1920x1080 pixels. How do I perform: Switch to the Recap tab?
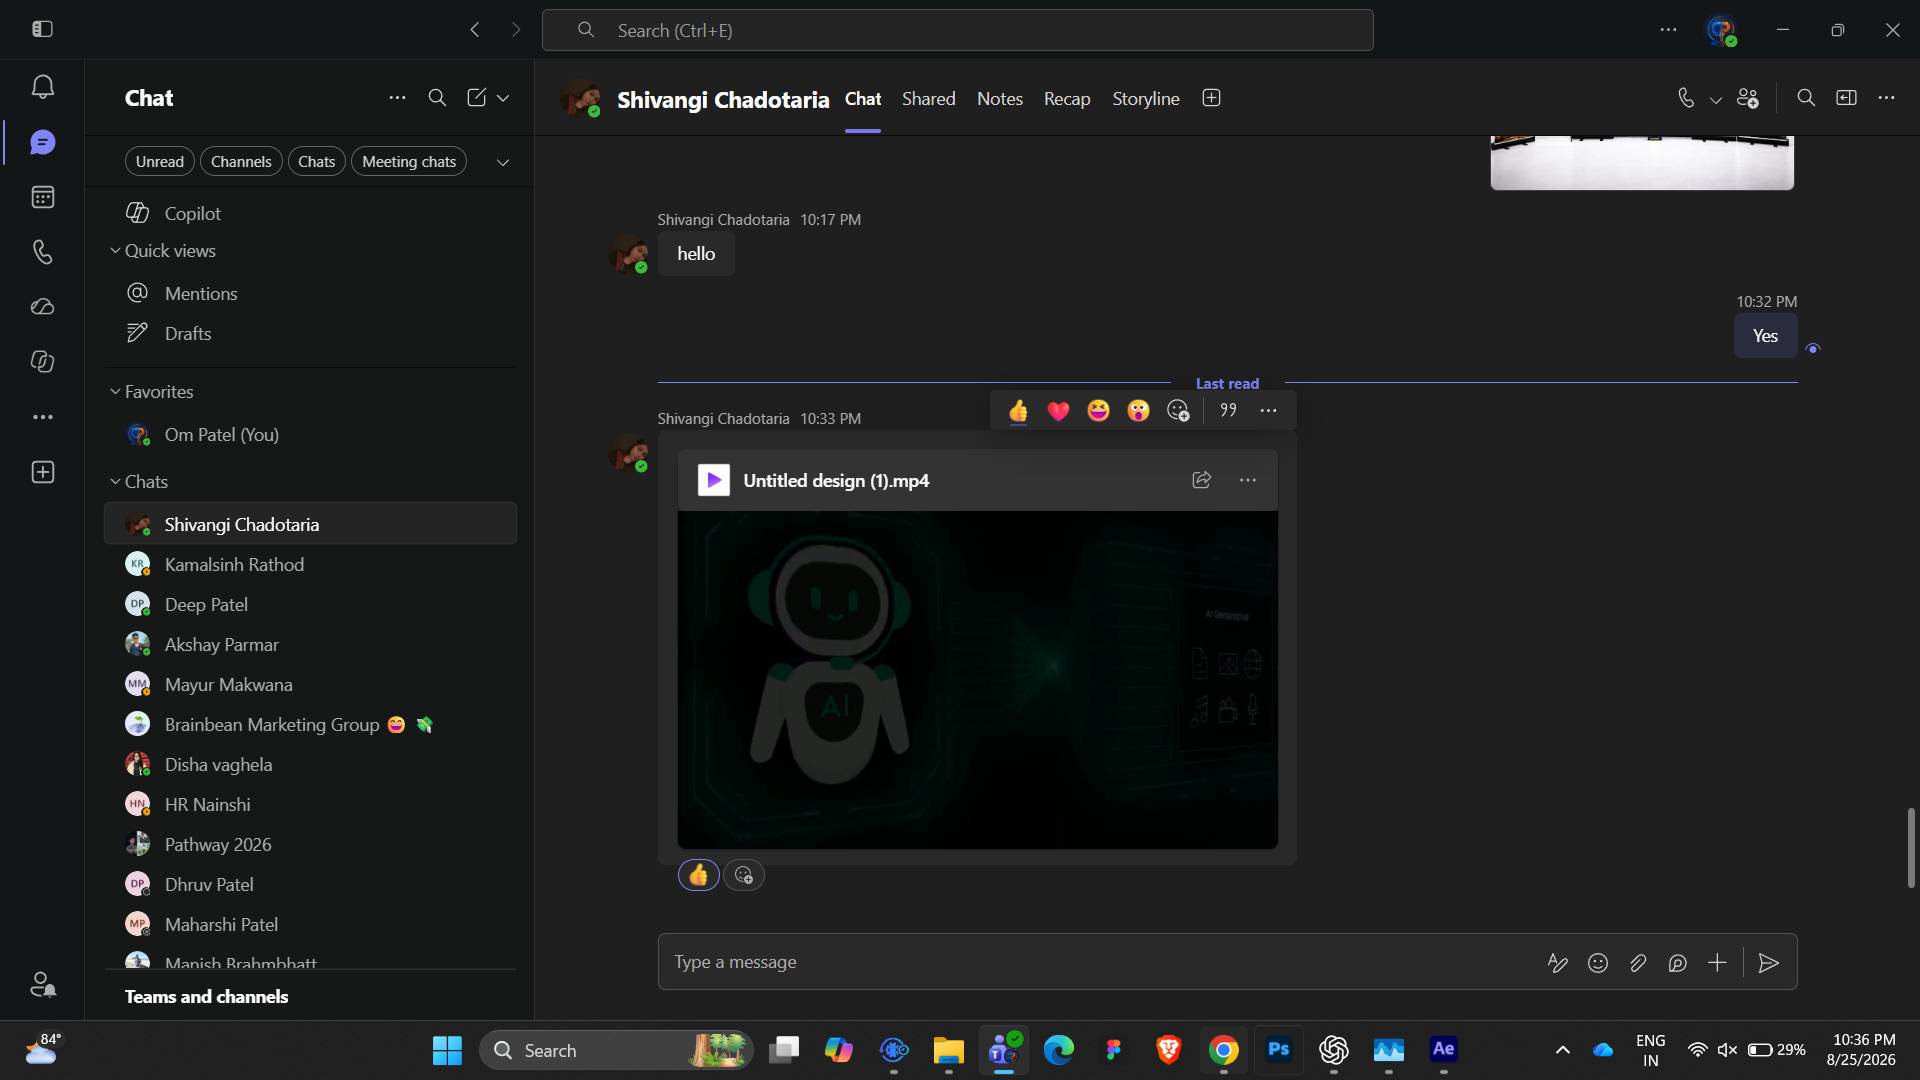pyautogui.click(x=1067, y=99)
